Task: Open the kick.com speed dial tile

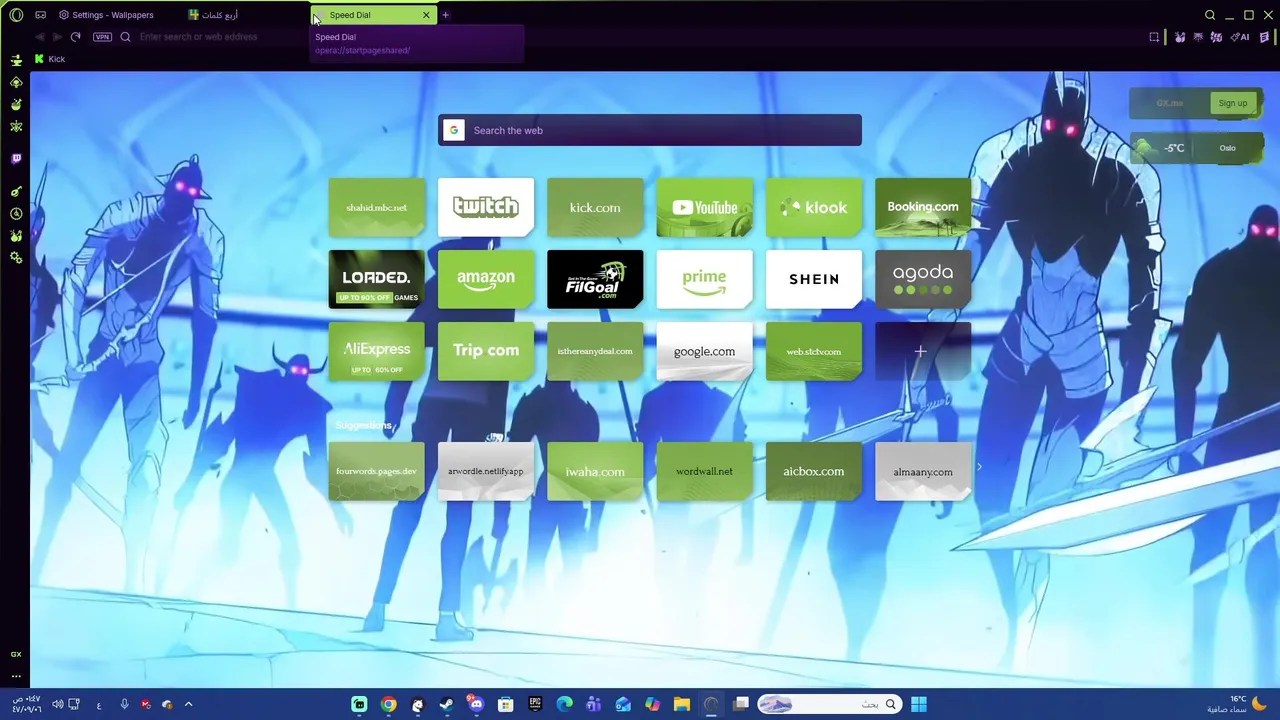Action: point(595,208)
